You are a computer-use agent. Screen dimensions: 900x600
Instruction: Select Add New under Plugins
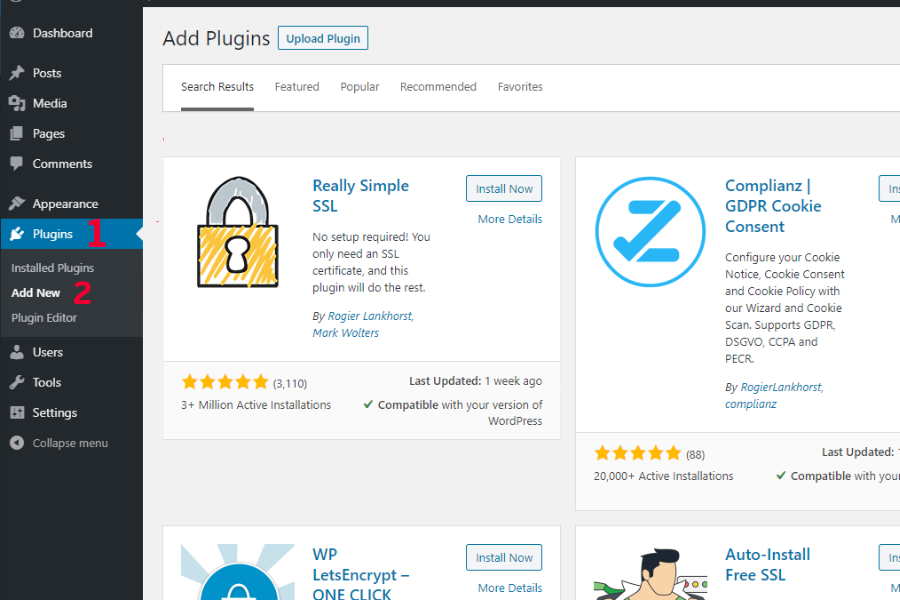(36, 293)
